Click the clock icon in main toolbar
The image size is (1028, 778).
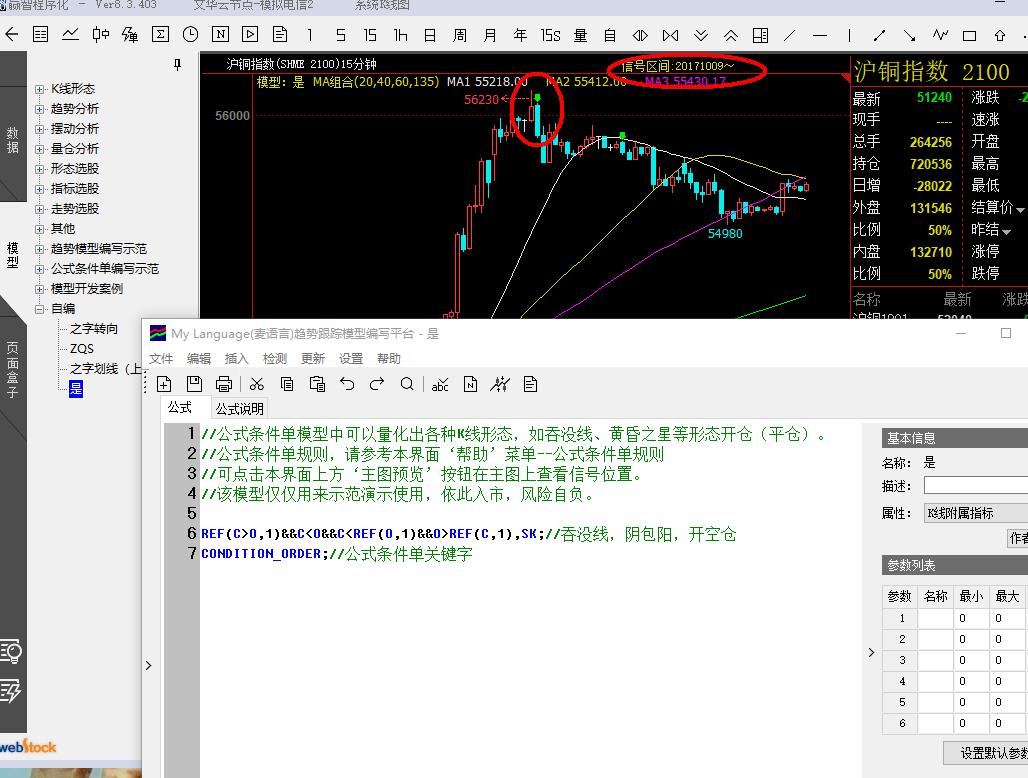[x=190, y=34]
